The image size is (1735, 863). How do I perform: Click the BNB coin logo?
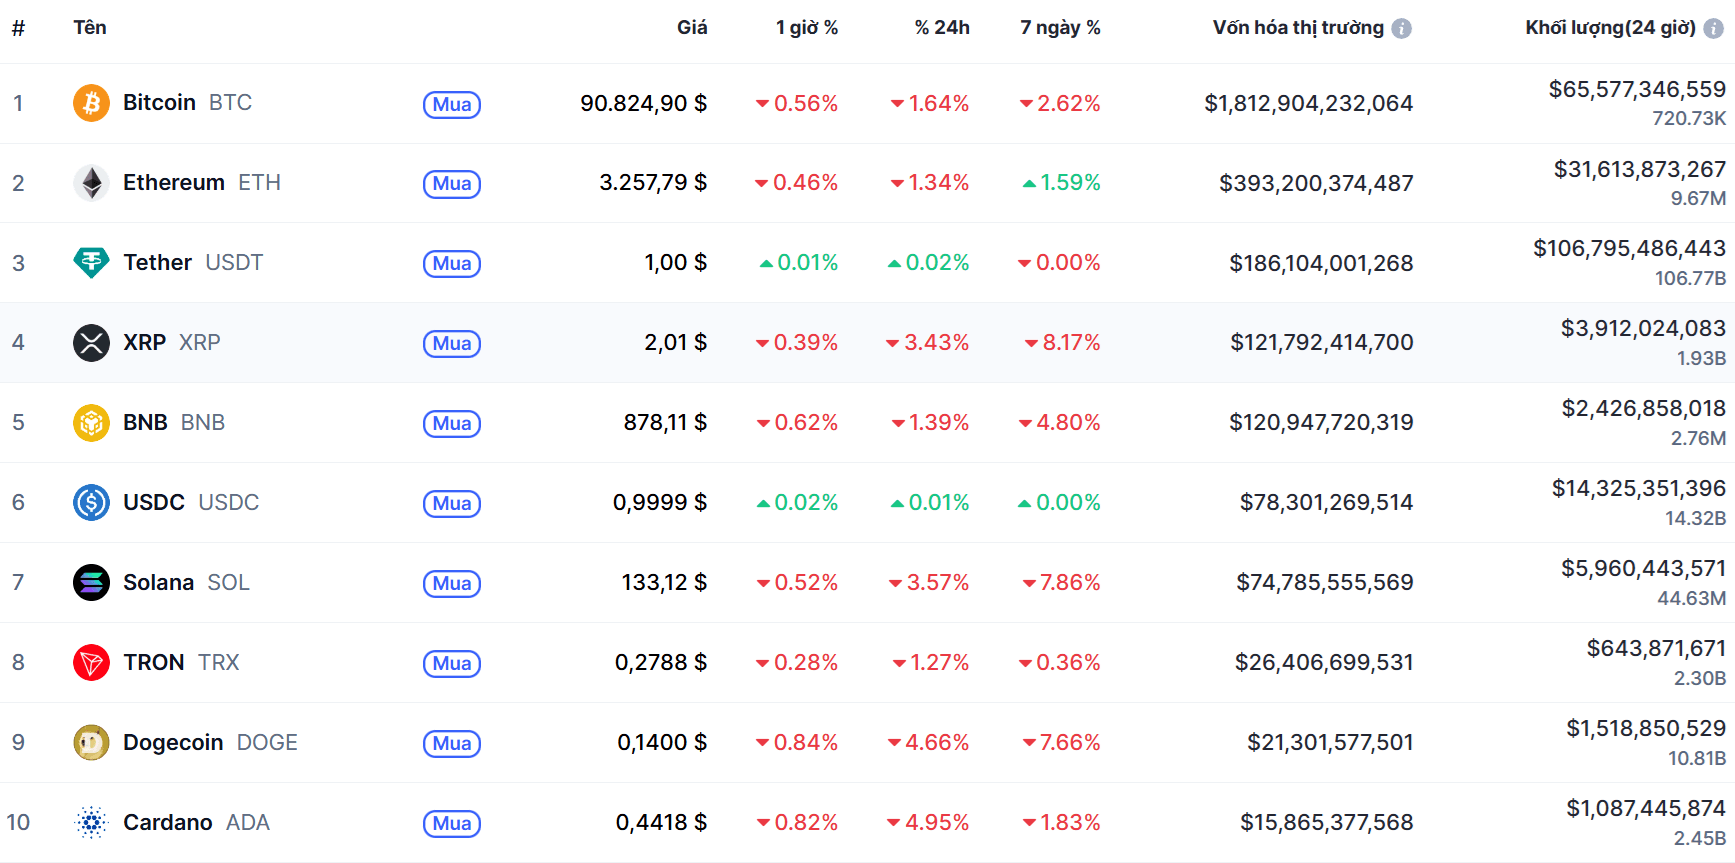(91, 423)
